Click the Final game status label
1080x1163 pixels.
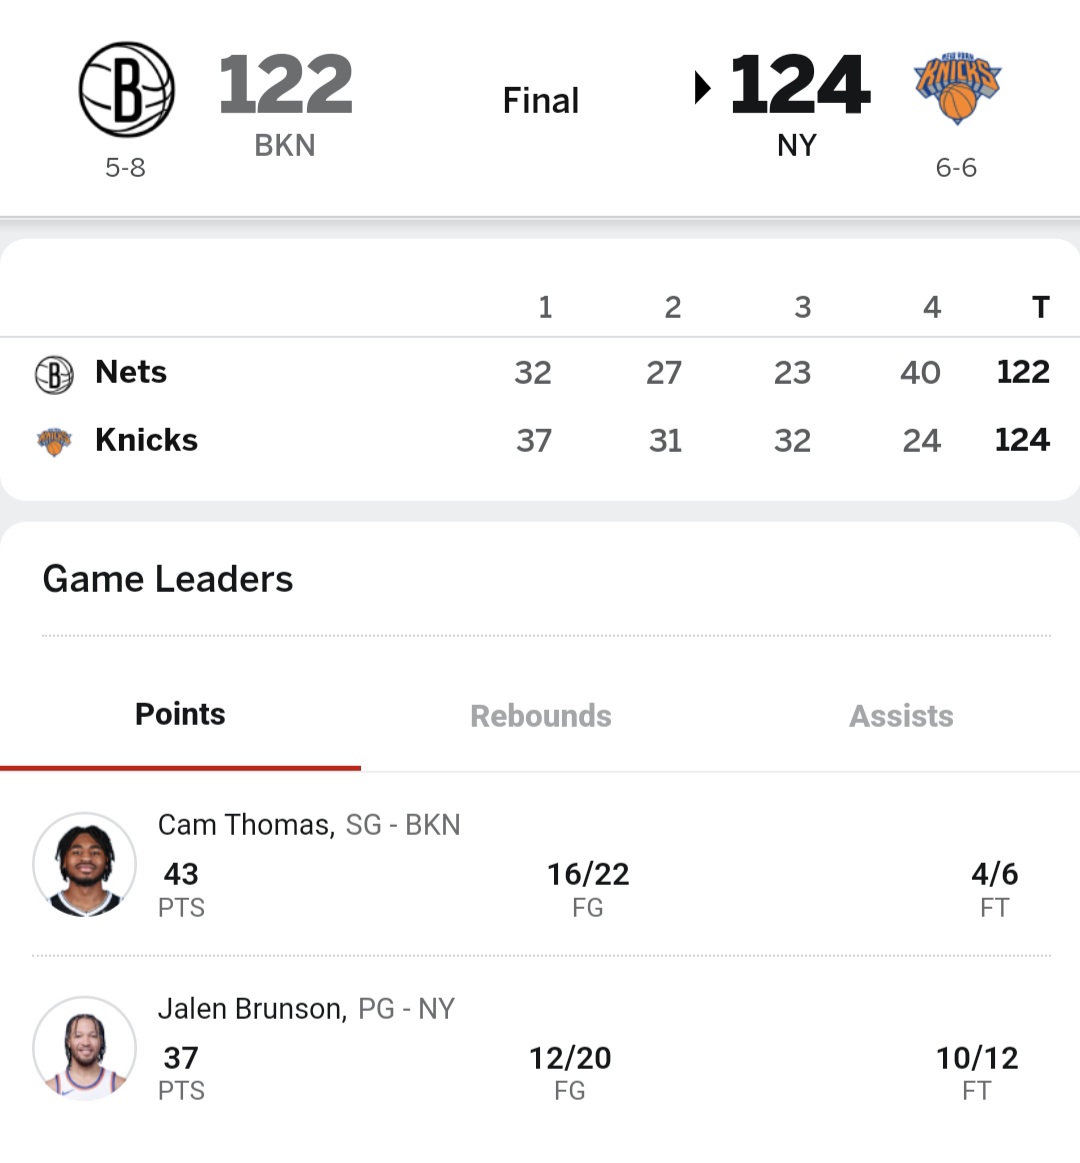click(x=541, y=101)
